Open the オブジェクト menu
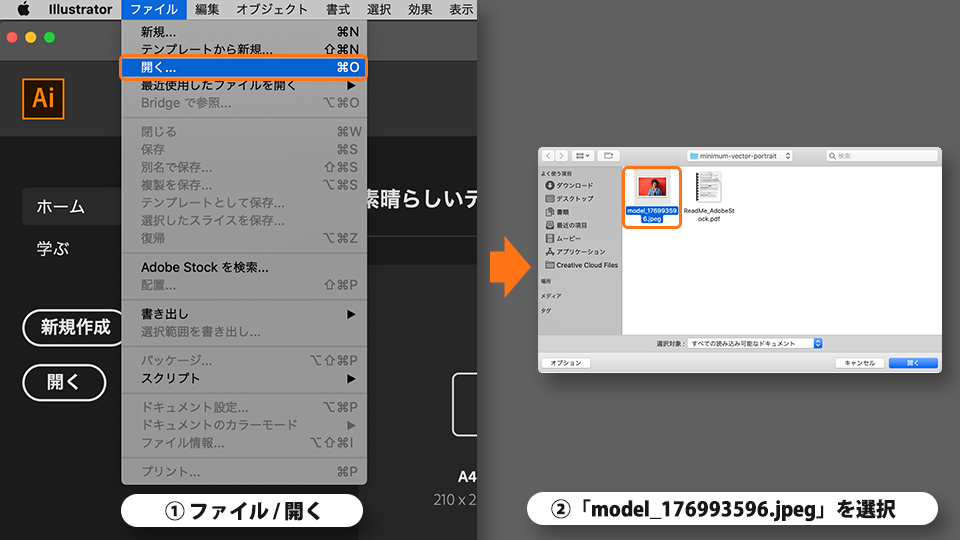Viewport: 960px width, 540px height. pos(272,9)
